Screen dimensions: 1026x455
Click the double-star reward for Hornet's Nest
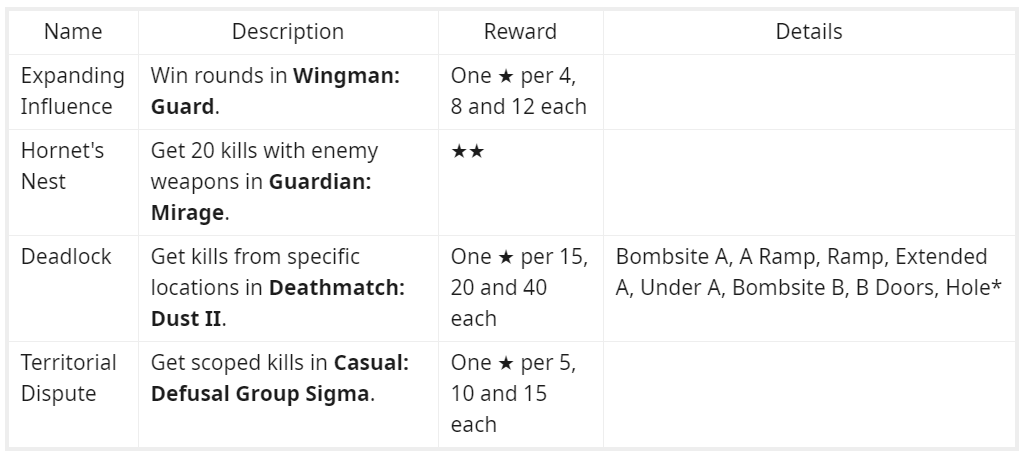pos(467,151)
